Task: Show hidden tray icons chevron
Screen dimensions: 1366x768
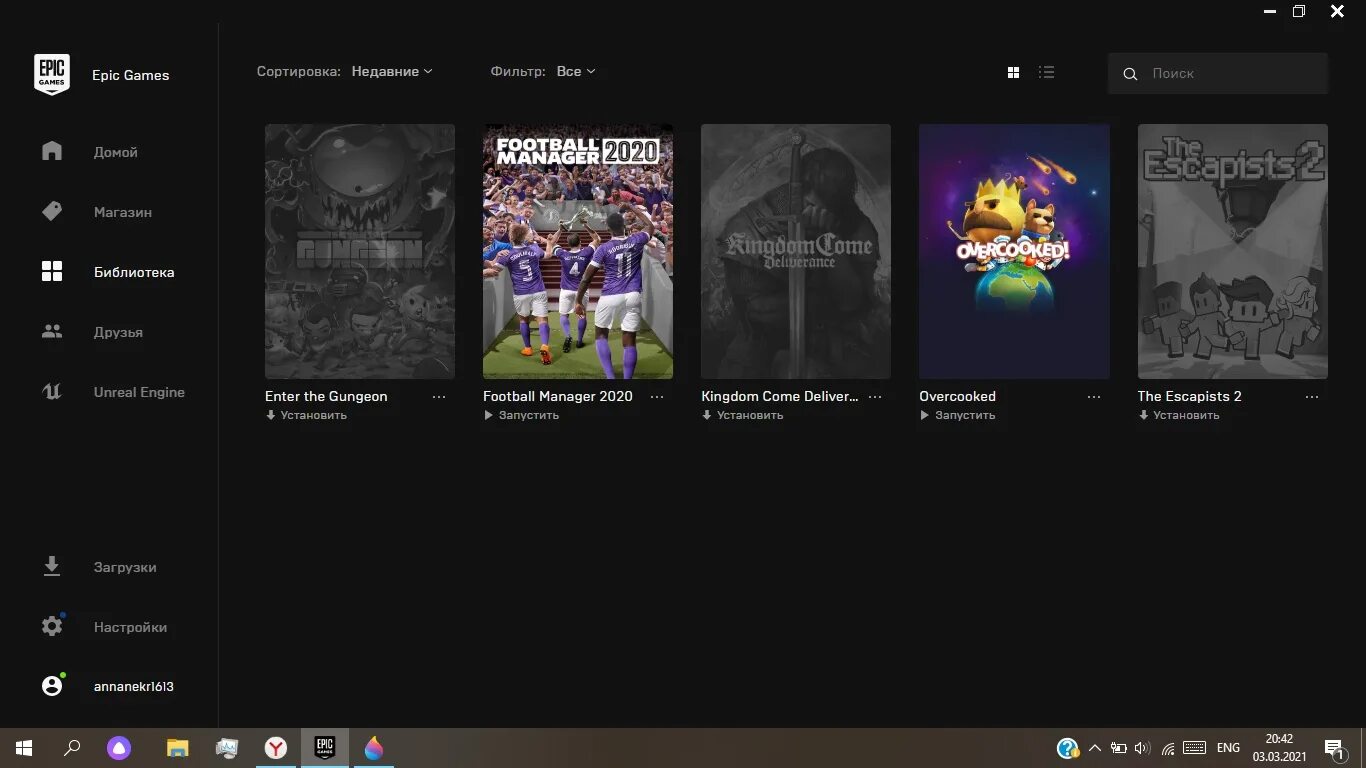Action: click(1094, 748)
